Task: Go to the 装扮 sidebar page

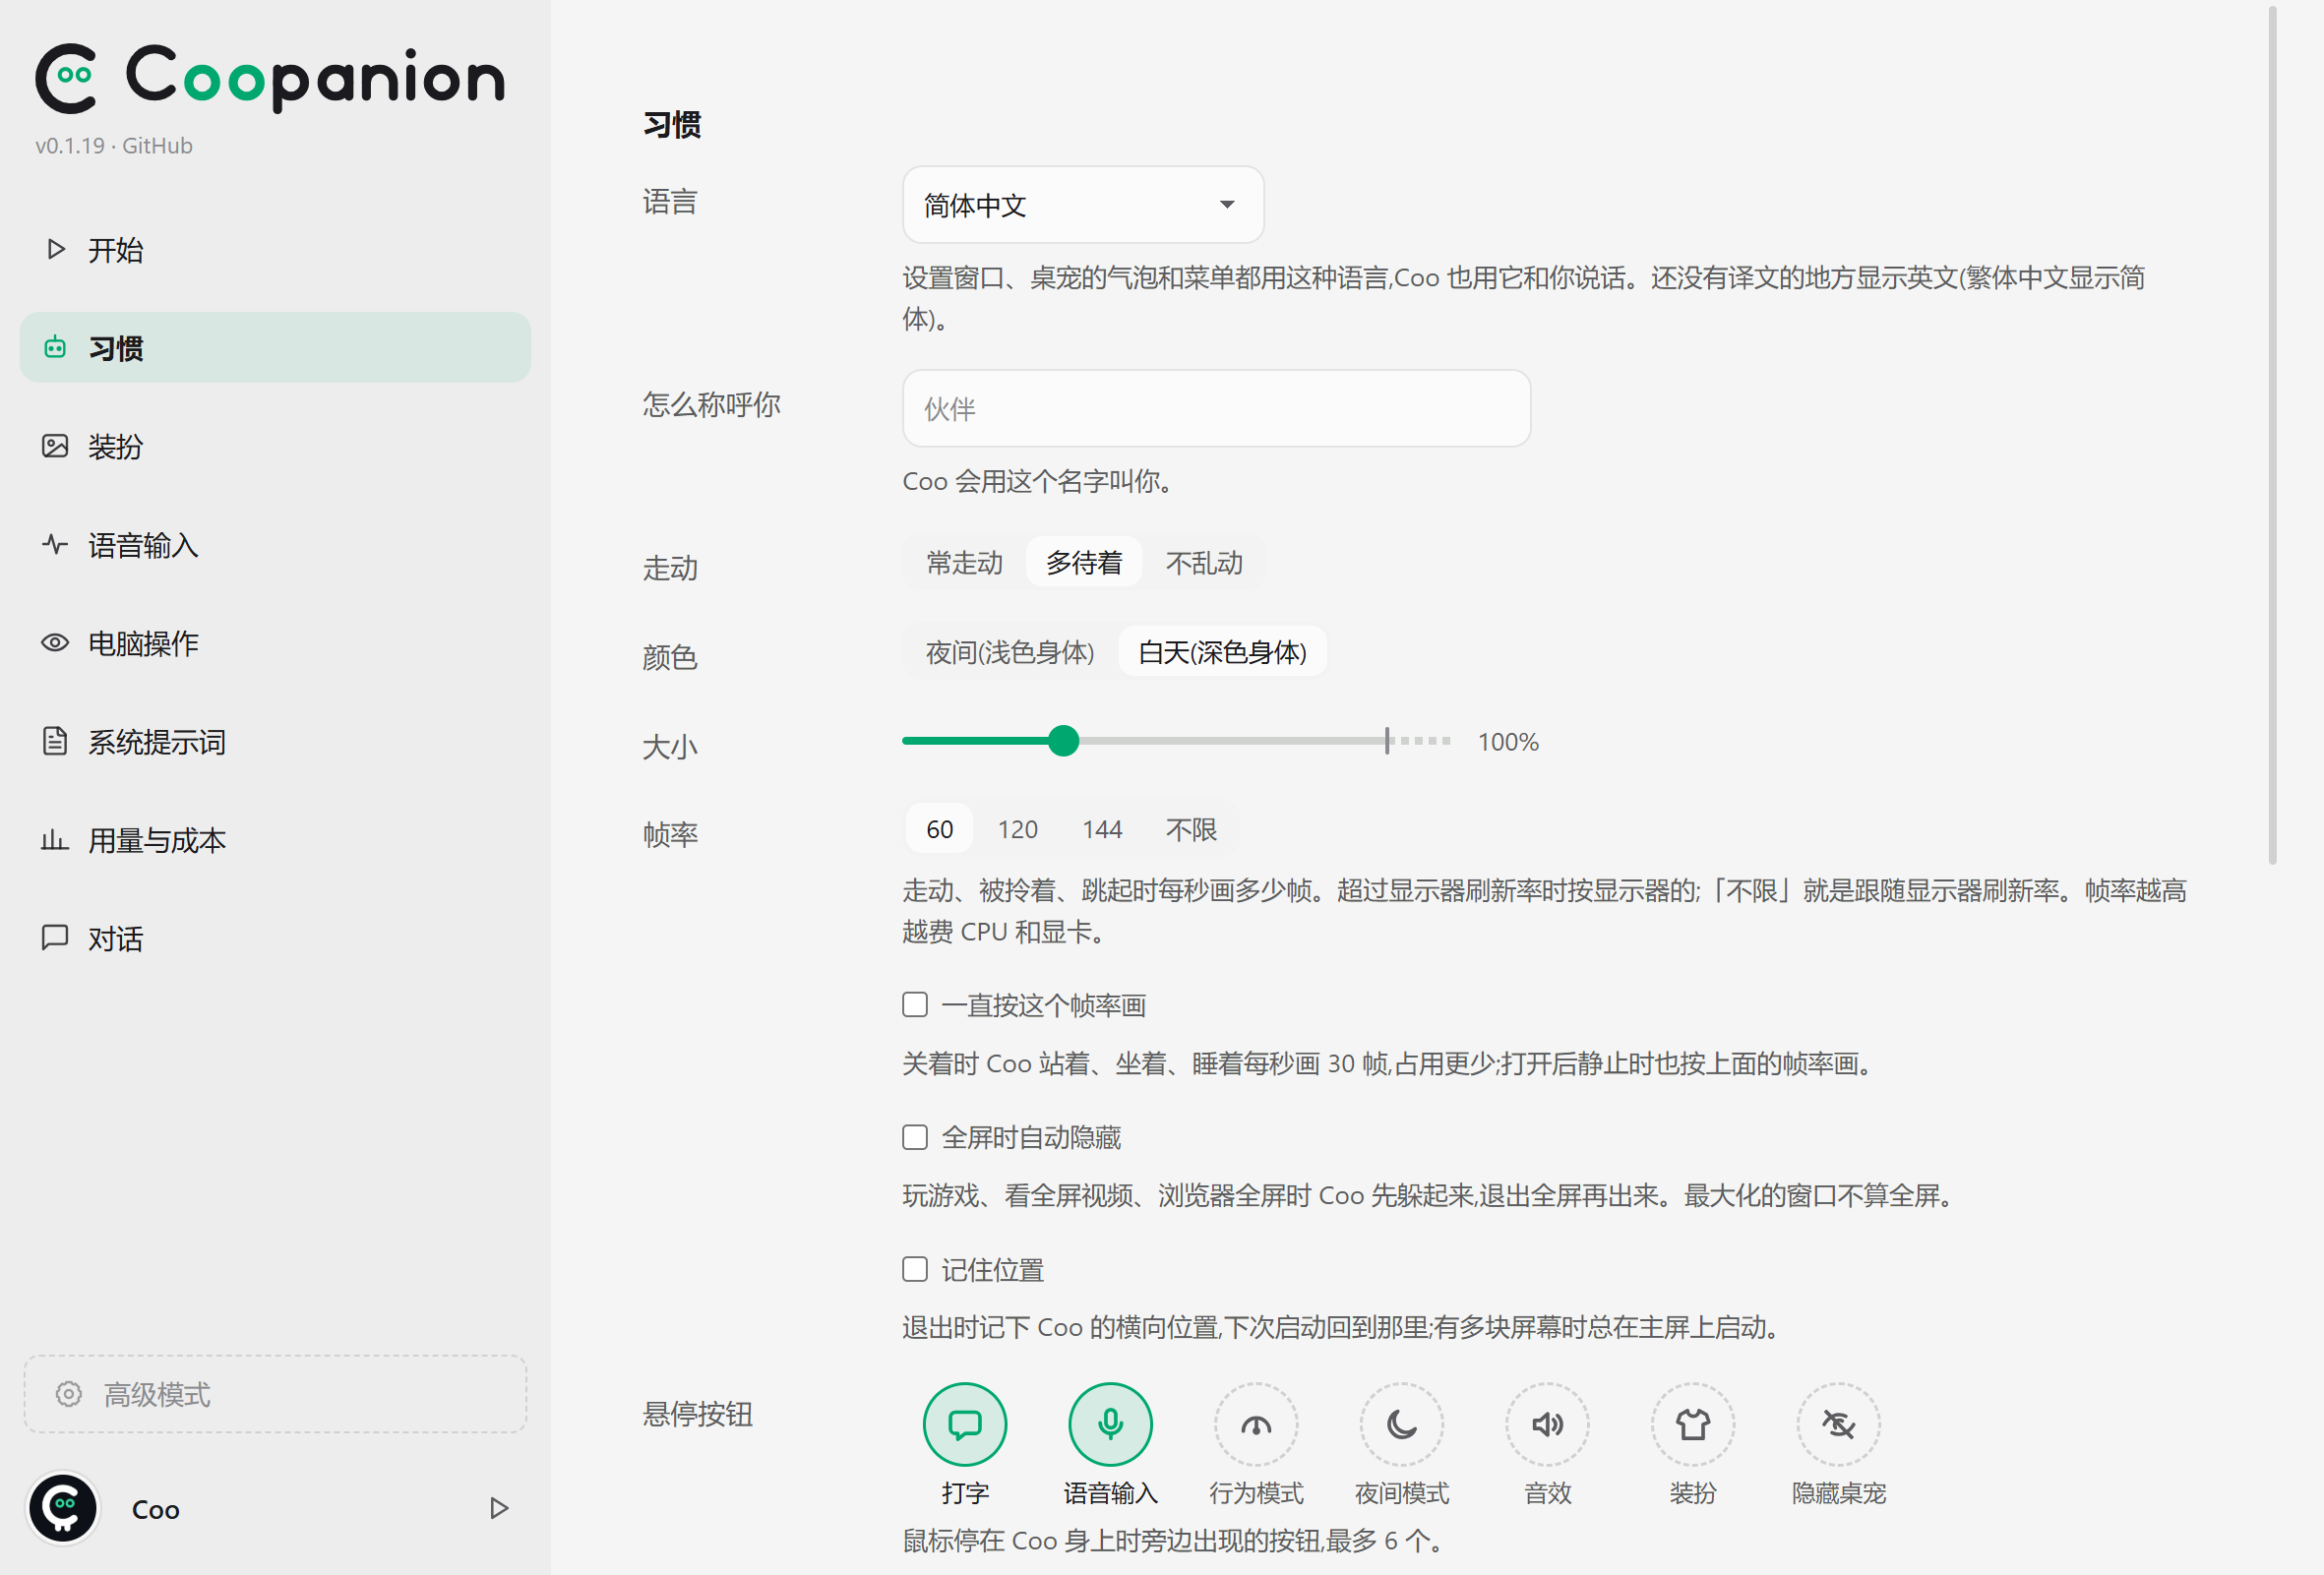Action: [x=275, y=446]
